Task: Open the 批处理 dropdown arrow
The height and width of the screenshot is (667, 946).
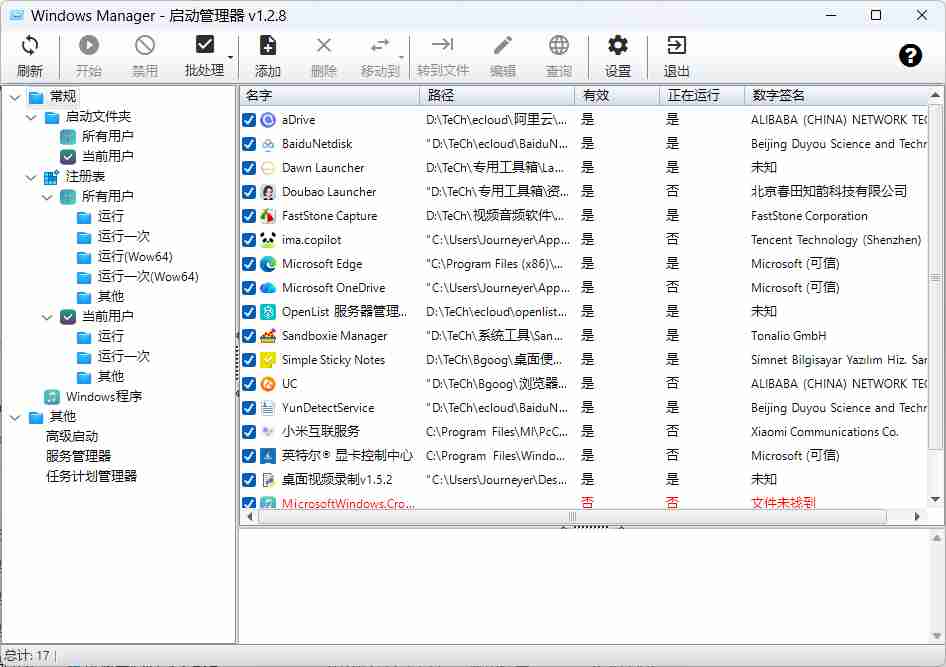Action: [x=231, y=57]
